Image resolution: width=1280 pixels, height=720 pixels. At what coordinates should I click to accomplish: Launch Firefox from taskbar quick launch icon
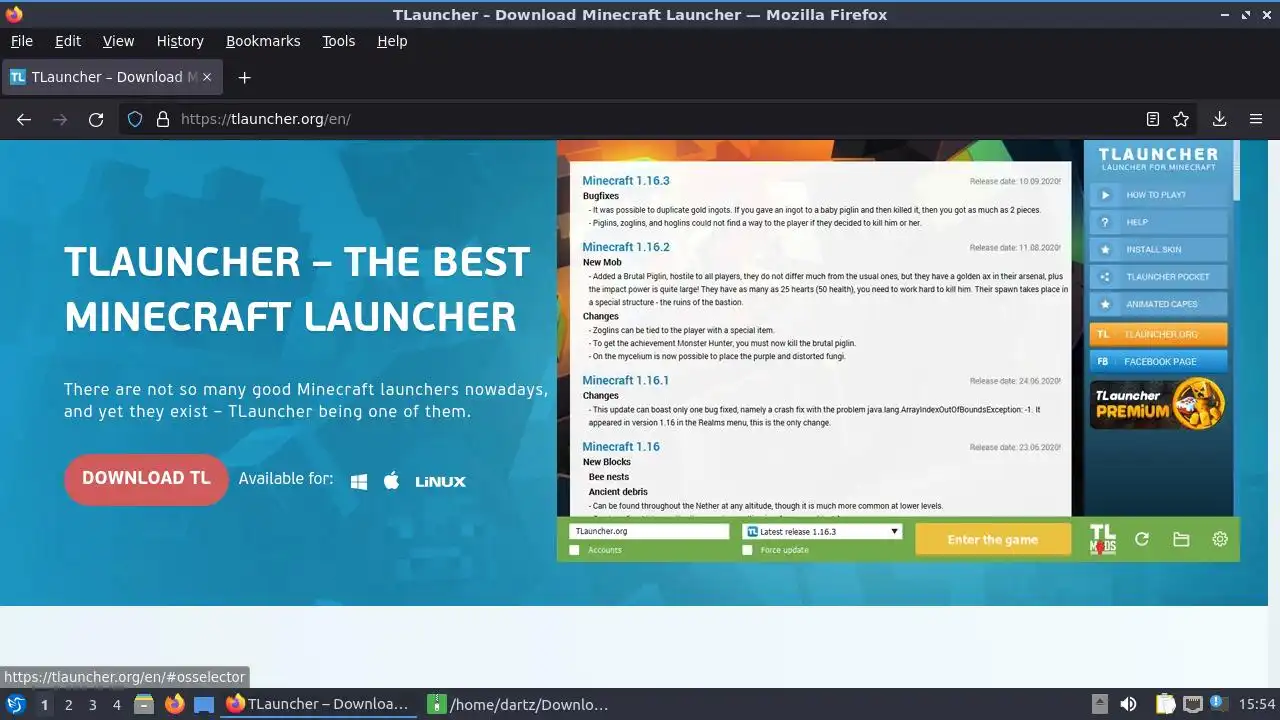point(174,704)
